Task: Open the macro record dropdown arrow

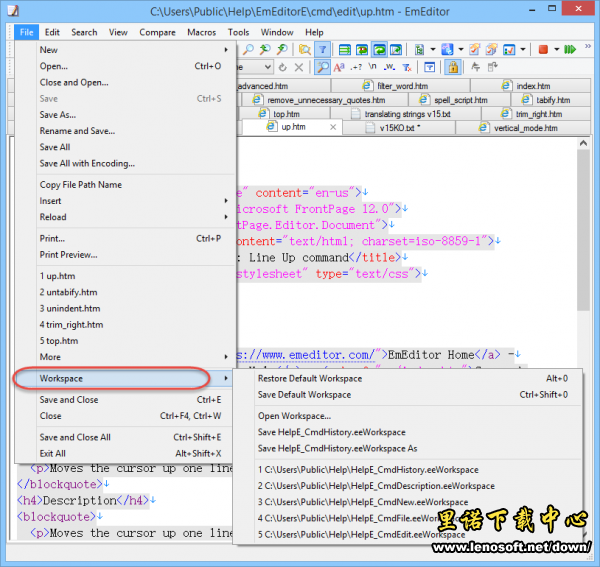Action: tap(557, 49)
